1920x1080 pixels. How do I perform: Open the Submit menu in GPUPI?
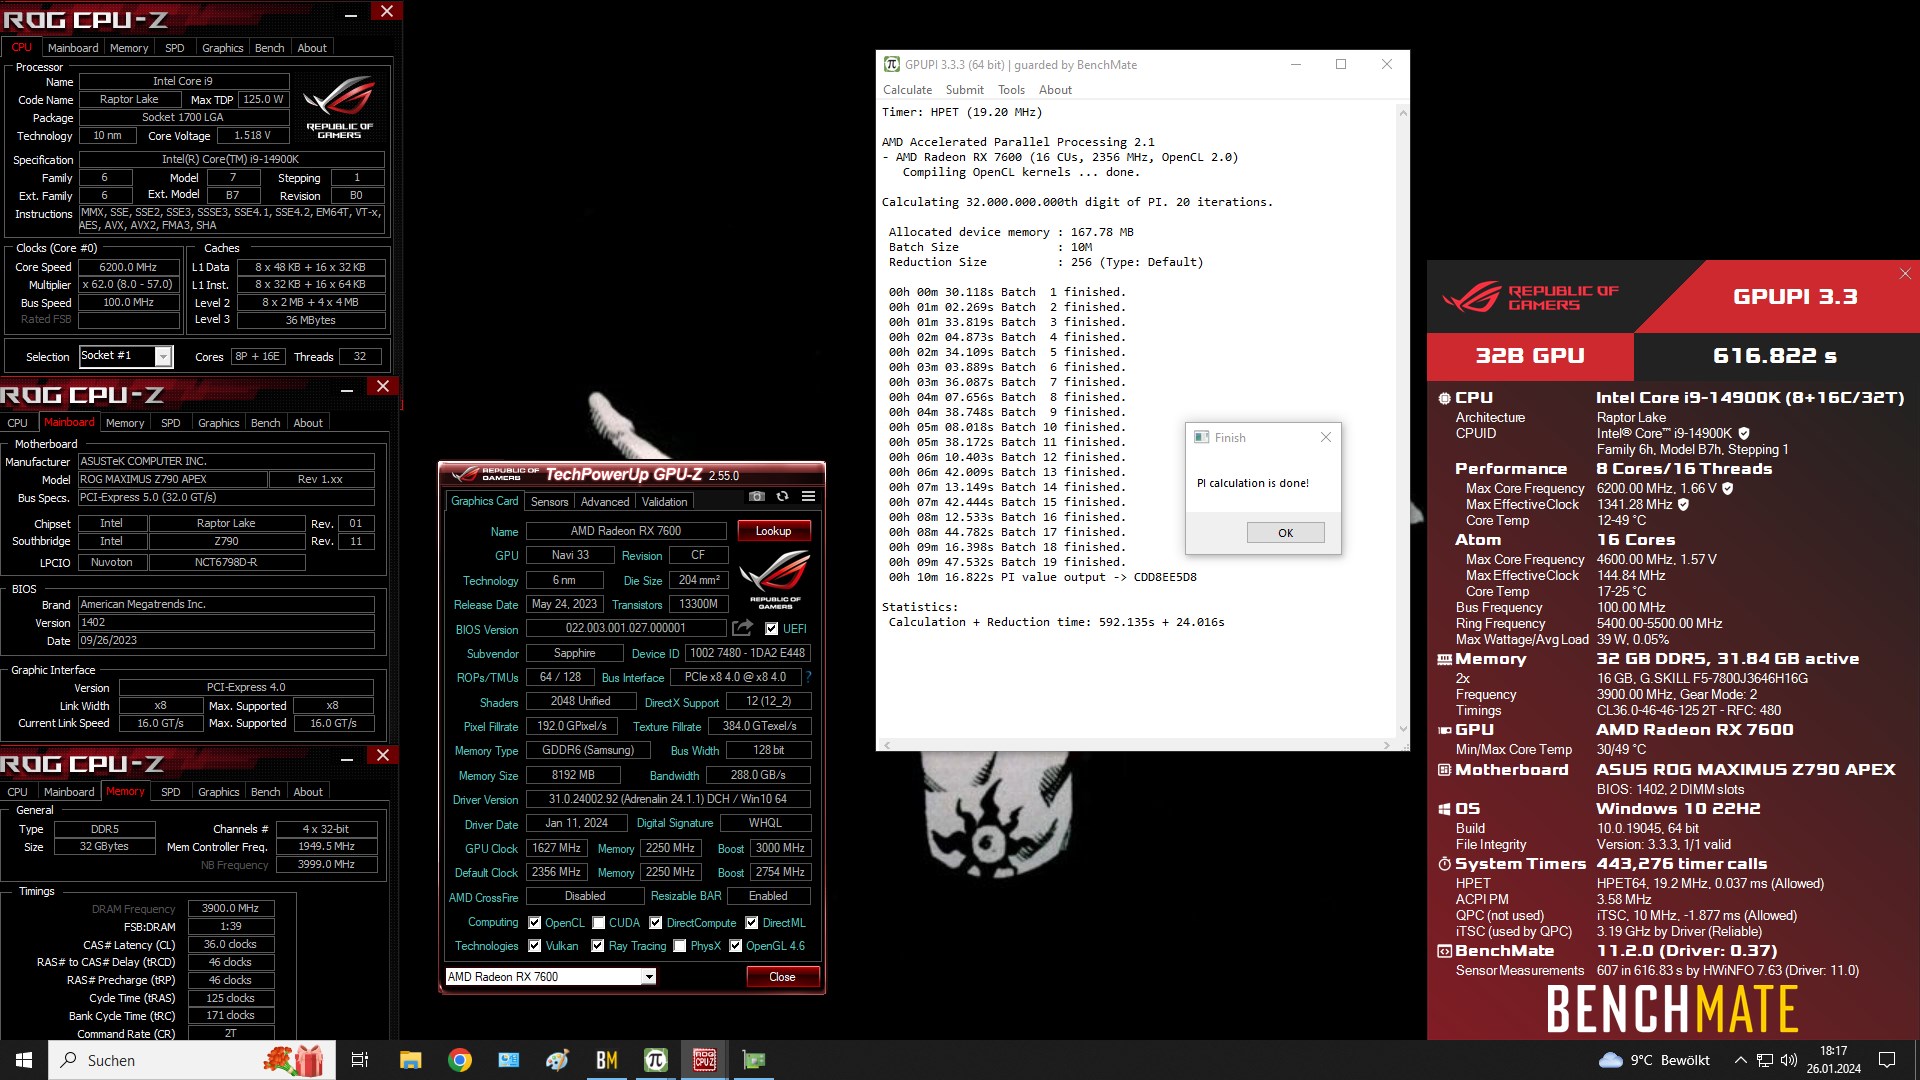tap(964, 90)
